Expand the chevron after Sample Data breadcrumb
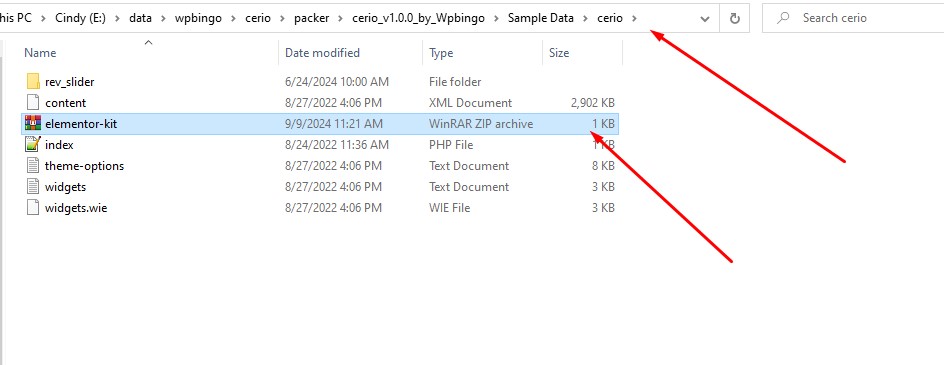 tap(585, 18)
